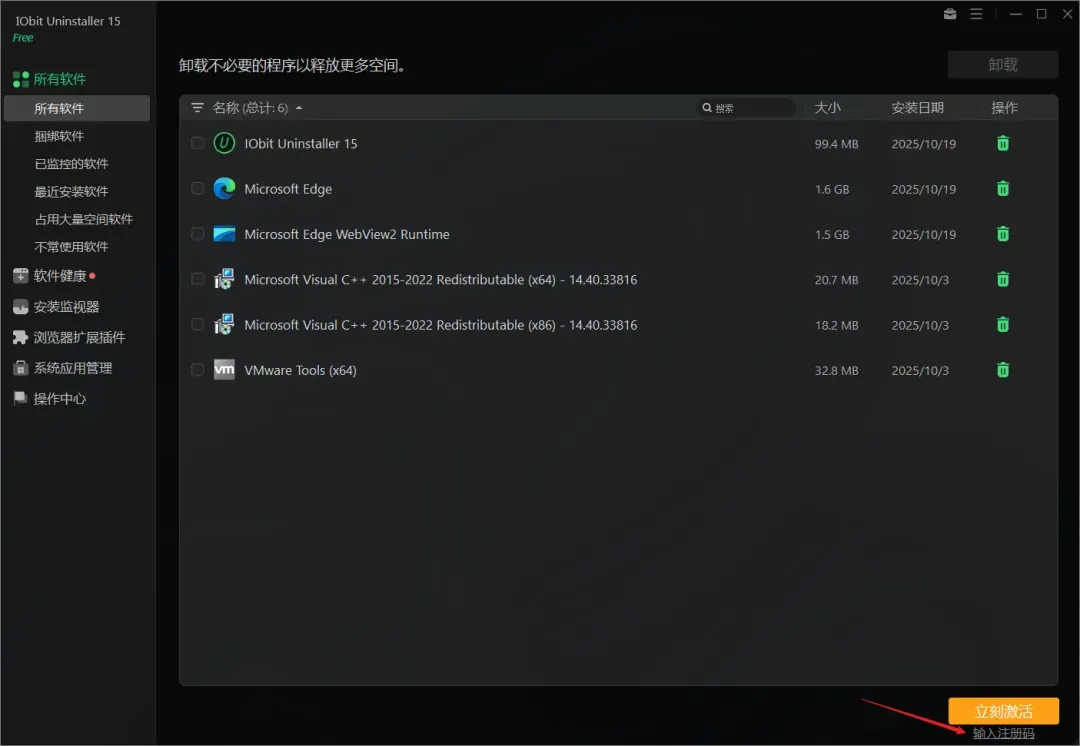Click trash icon for Visual C++ x64 row
Viewport: 1080px width, 746px height.
[1003, 280]
